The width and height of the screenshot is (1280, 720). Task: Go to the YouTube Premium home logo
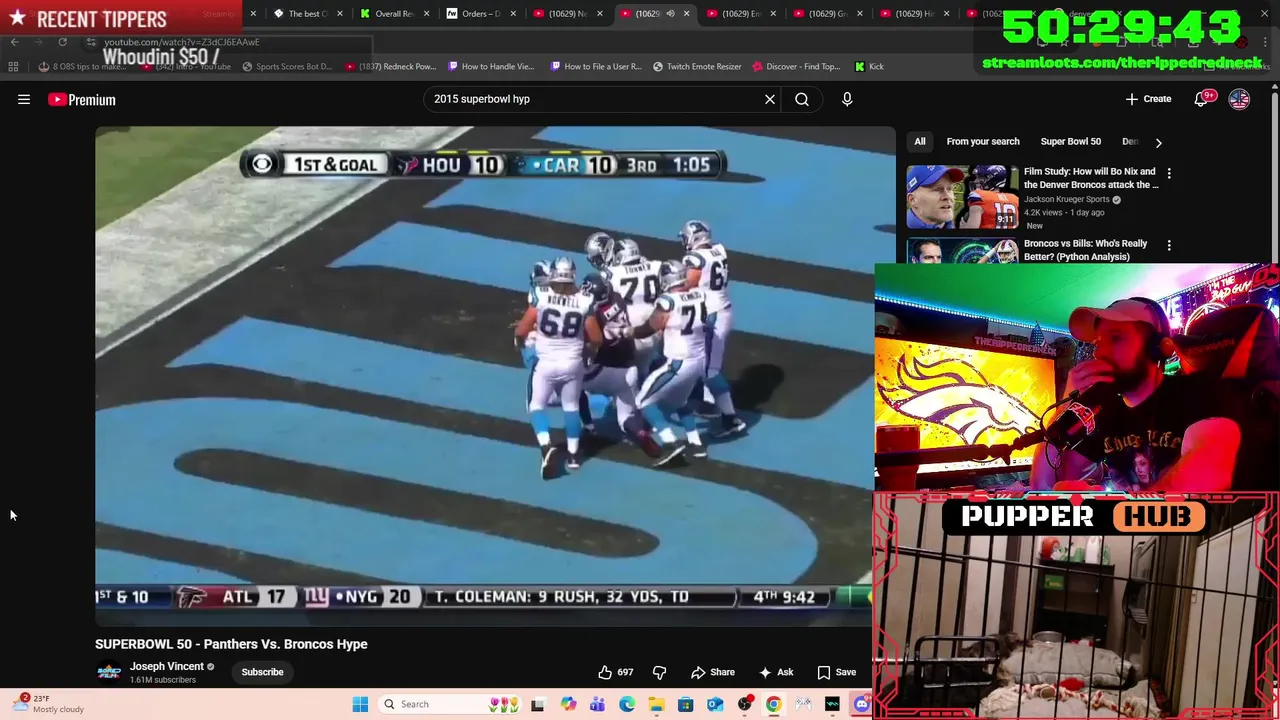point(82,99)
